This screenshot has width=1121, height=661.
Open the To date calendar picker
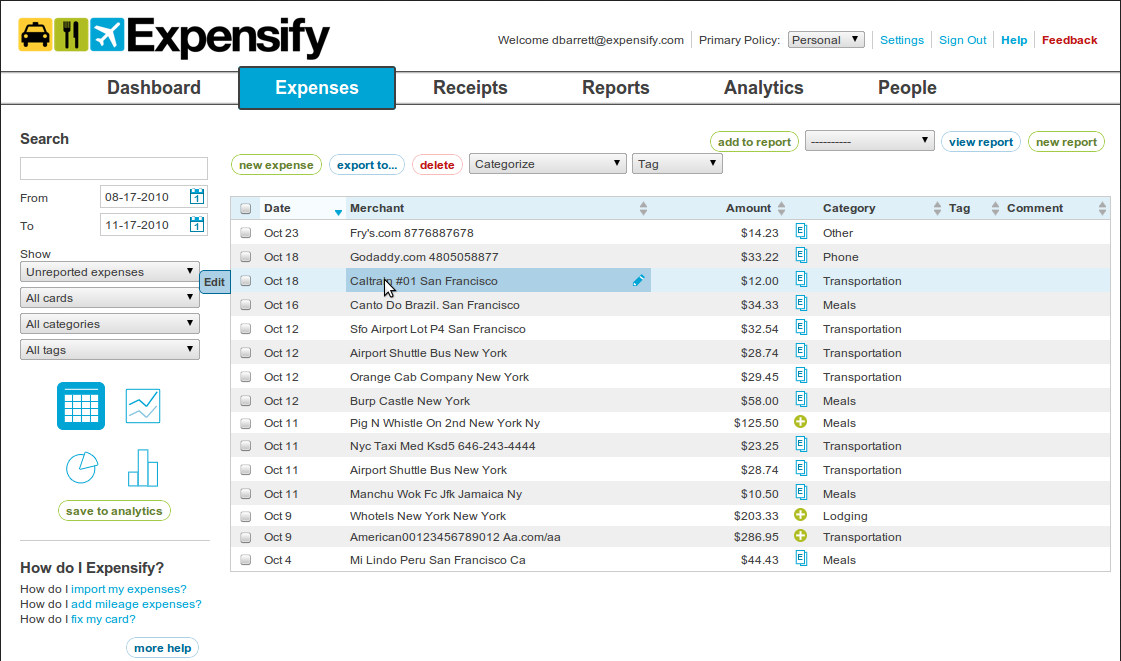coord(195,224)
